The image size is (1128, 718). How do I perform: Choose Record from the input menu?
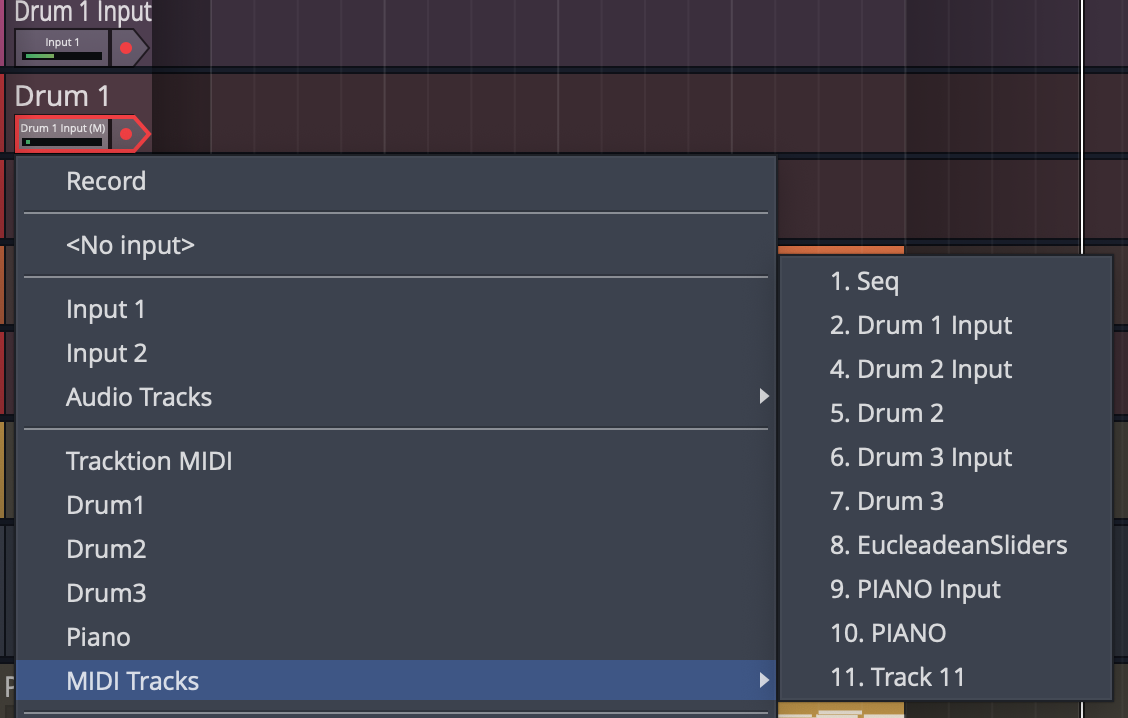click(106, 181)
